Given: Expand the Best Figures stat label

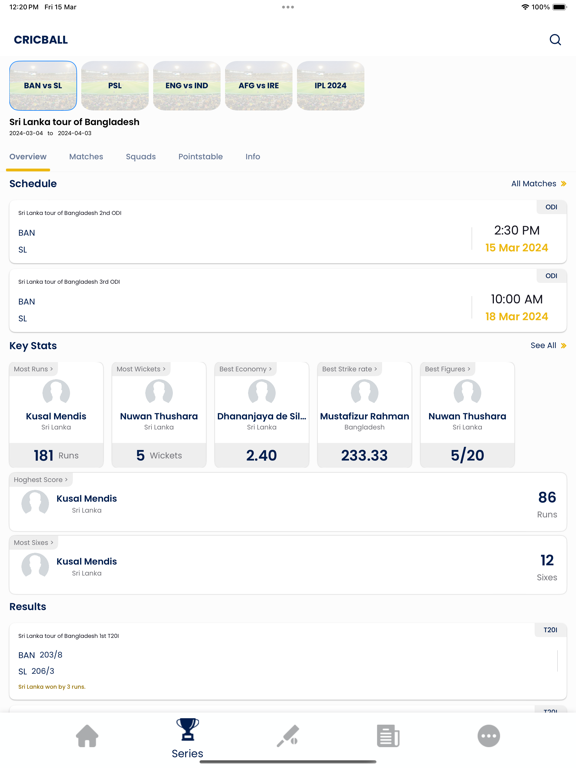Looking at the screenshot, I should 448,369.
